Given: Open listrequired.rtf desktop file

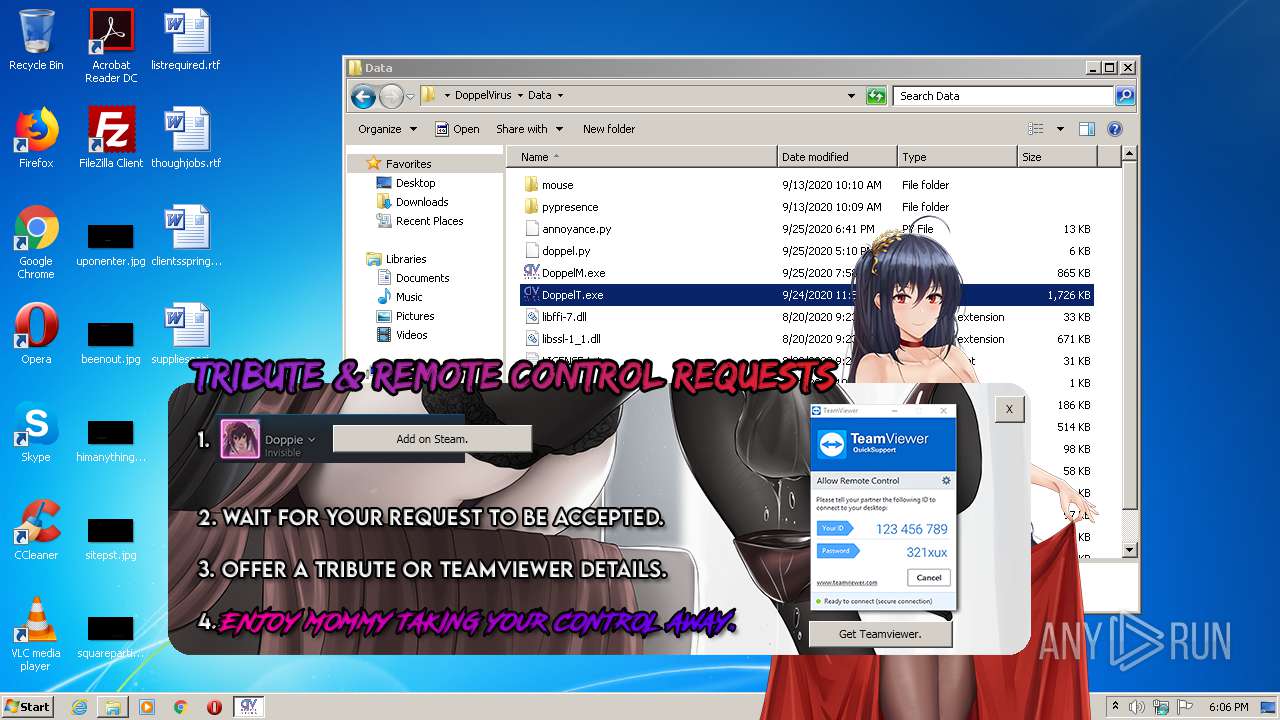Looking at the screenshot, I should [186, 41].
